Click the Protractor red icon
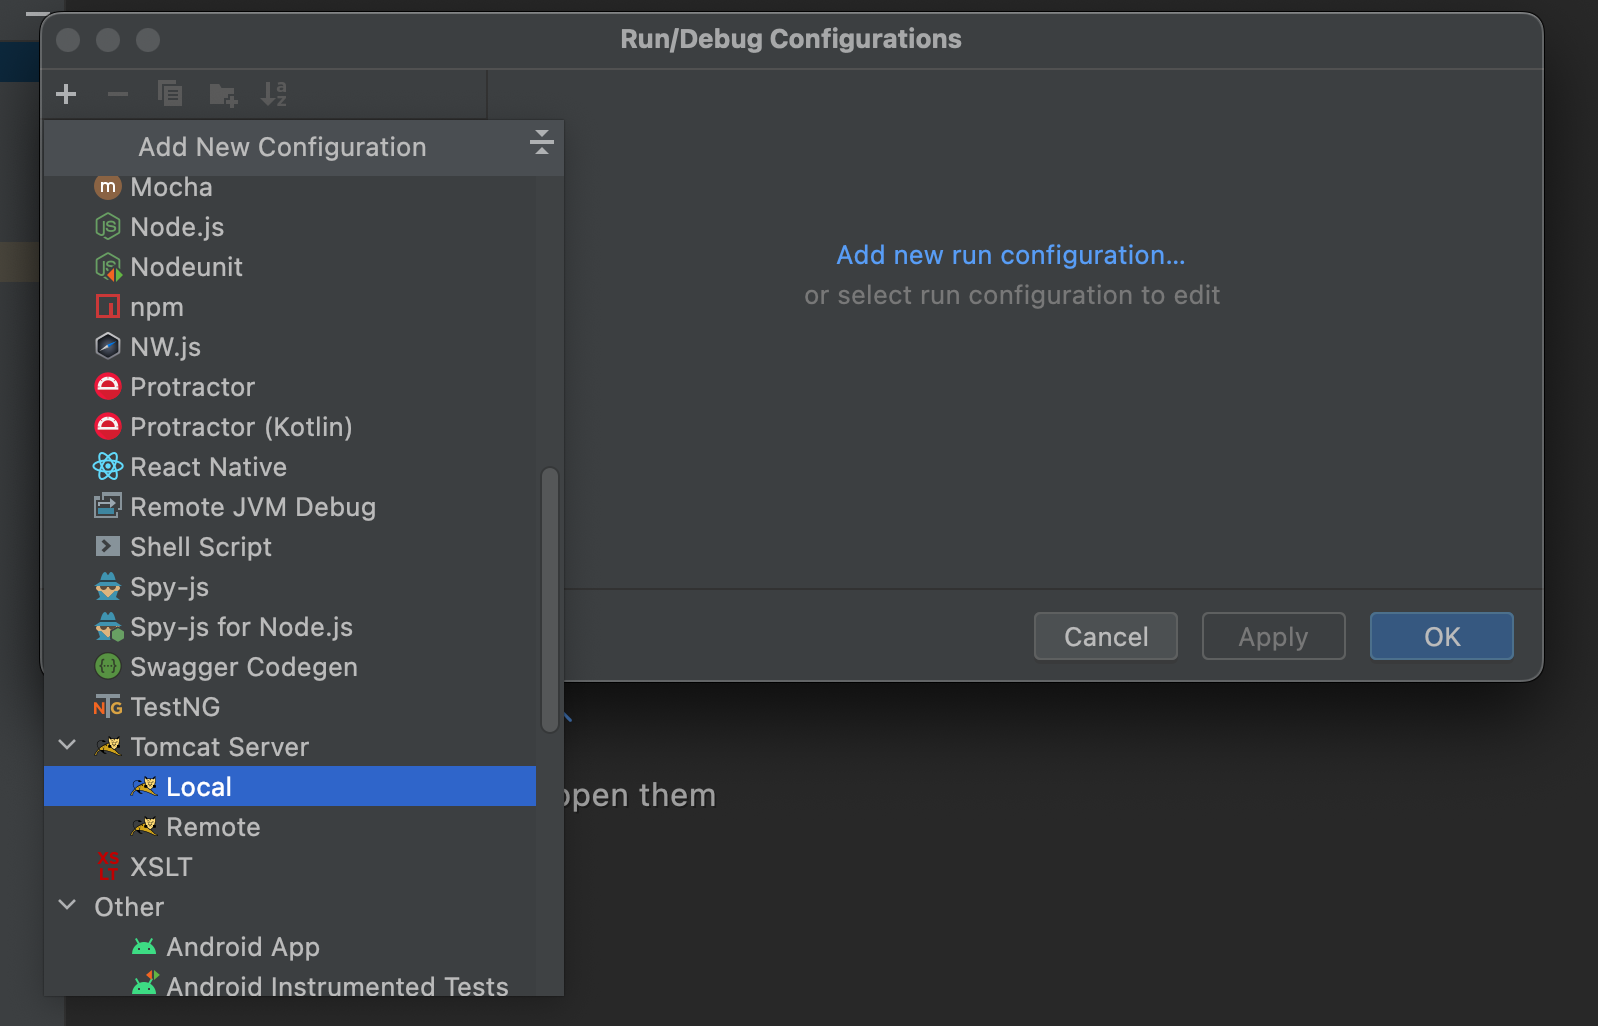Viewport: 1598px width, 1026px height. (108, 387)
